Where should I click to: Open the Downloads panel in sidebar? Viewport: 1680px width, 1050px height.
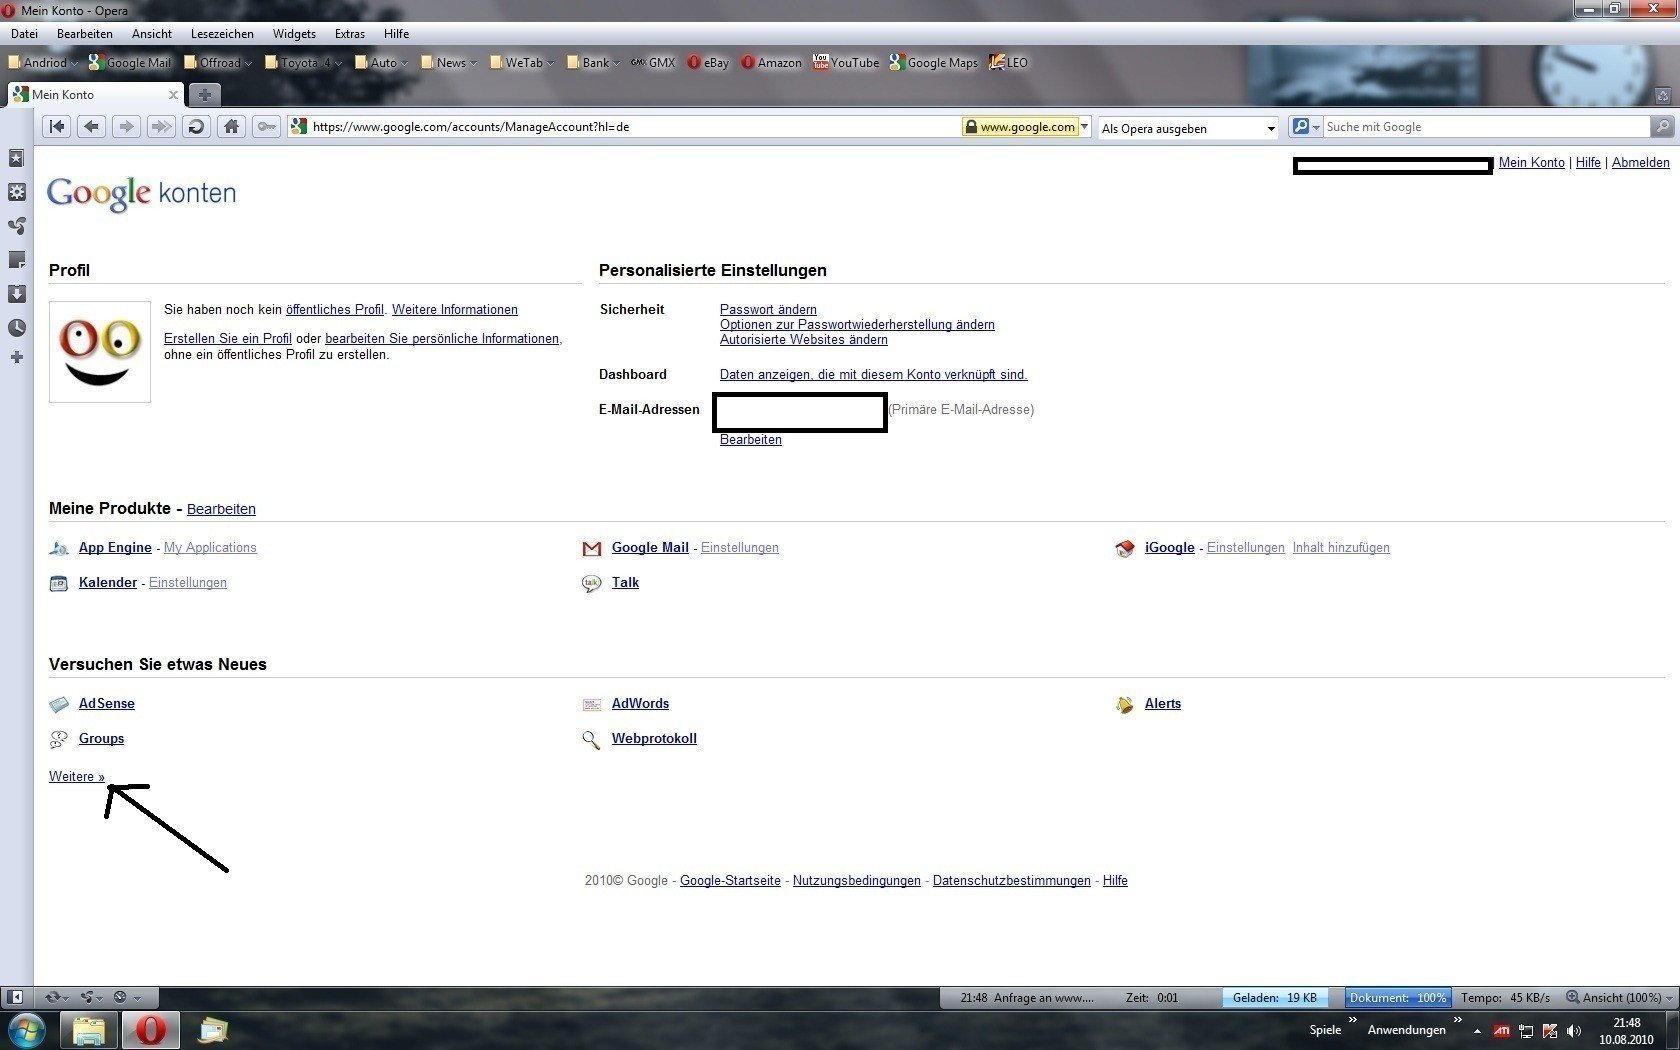pyautogui.click(x=16, y=294)
